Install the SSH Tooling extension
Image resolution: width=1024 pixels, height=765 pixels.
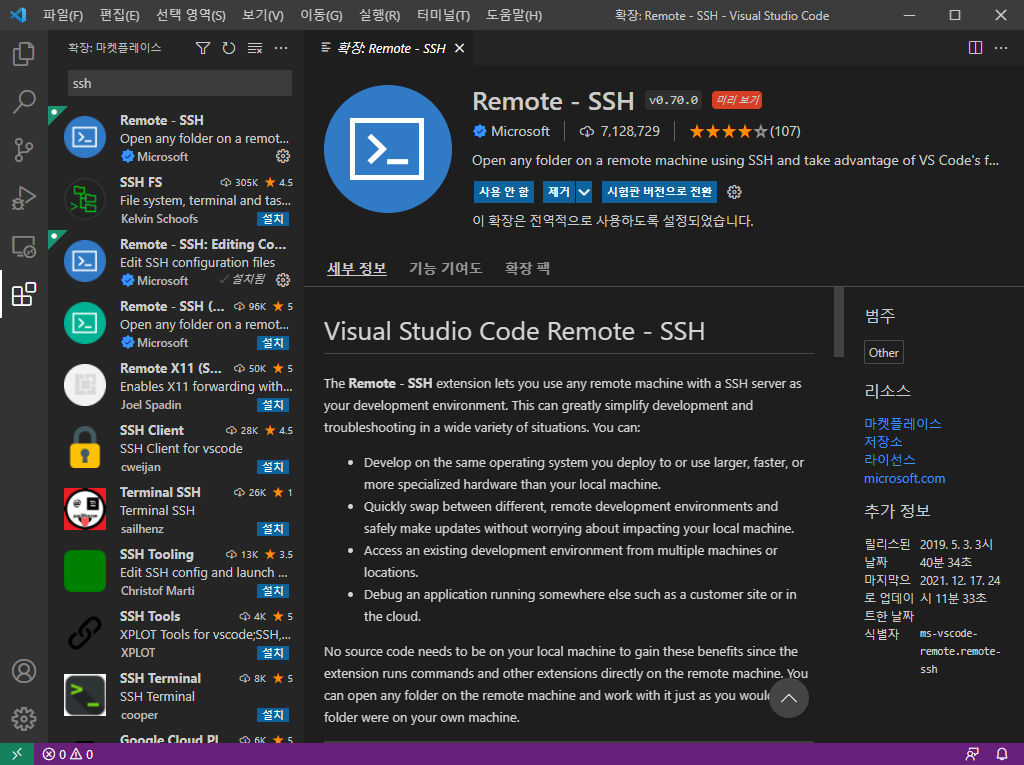273,591
